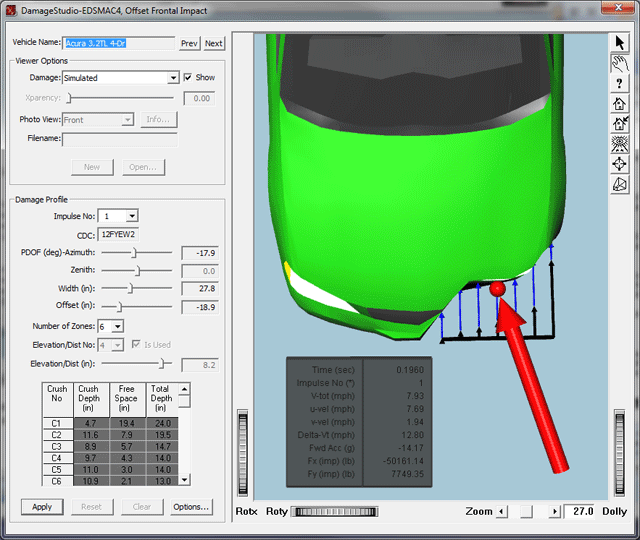Uncheck the Show damage checkbox

188,77
